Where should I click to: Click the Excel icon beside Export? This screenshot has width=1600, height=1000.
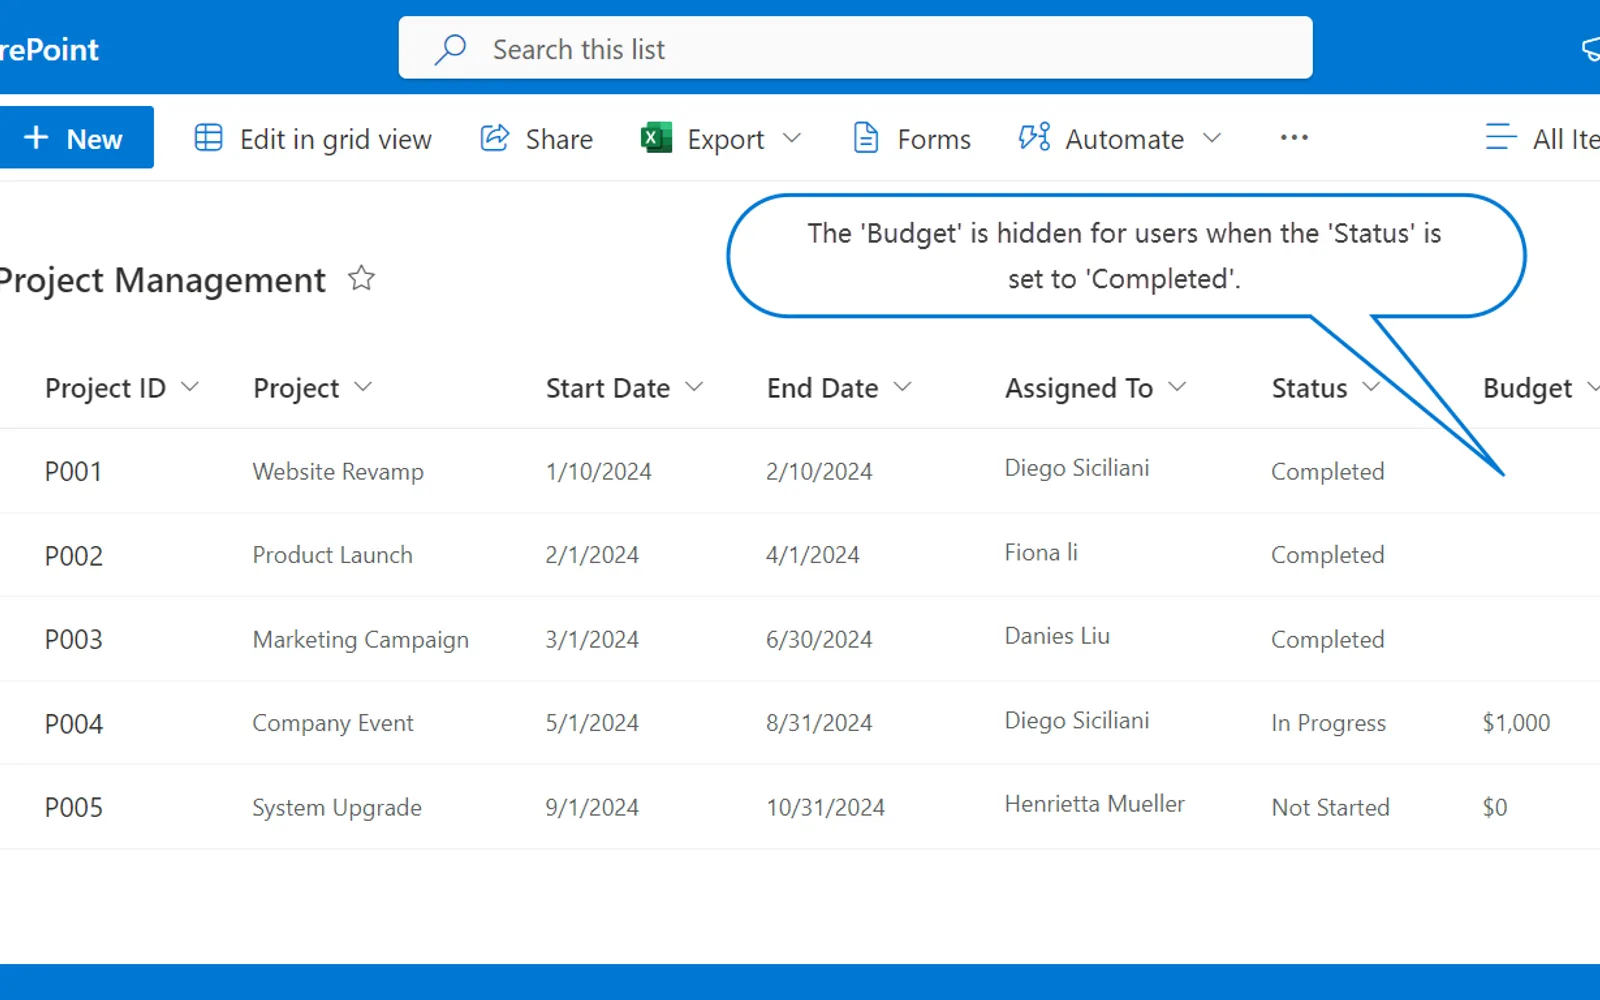(656, 138)
